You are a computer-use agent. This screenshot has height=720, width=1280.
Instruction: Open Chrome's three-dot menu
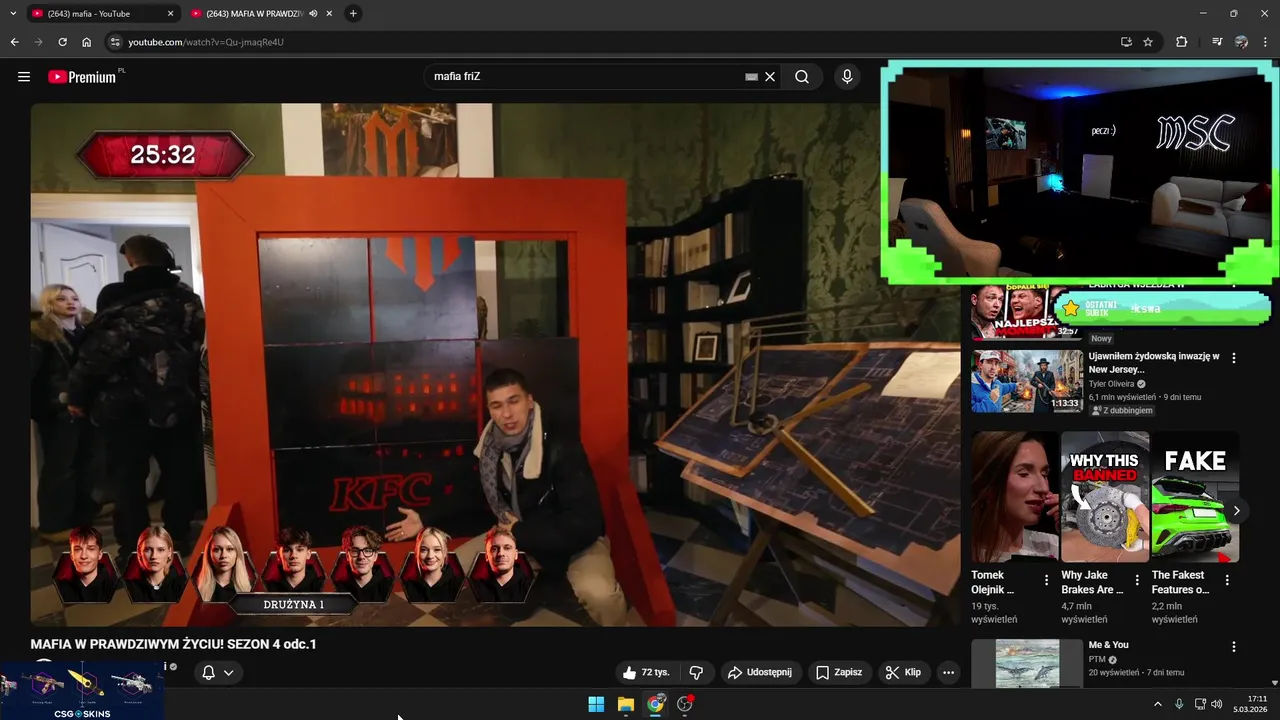(1266, 42)
